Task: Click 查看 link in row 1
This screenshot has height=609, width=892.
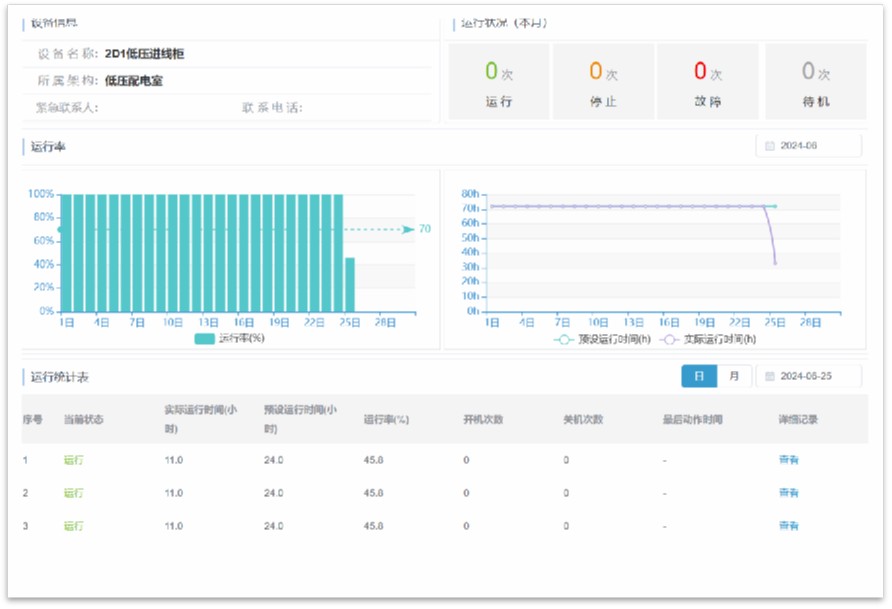Action: 788,460
